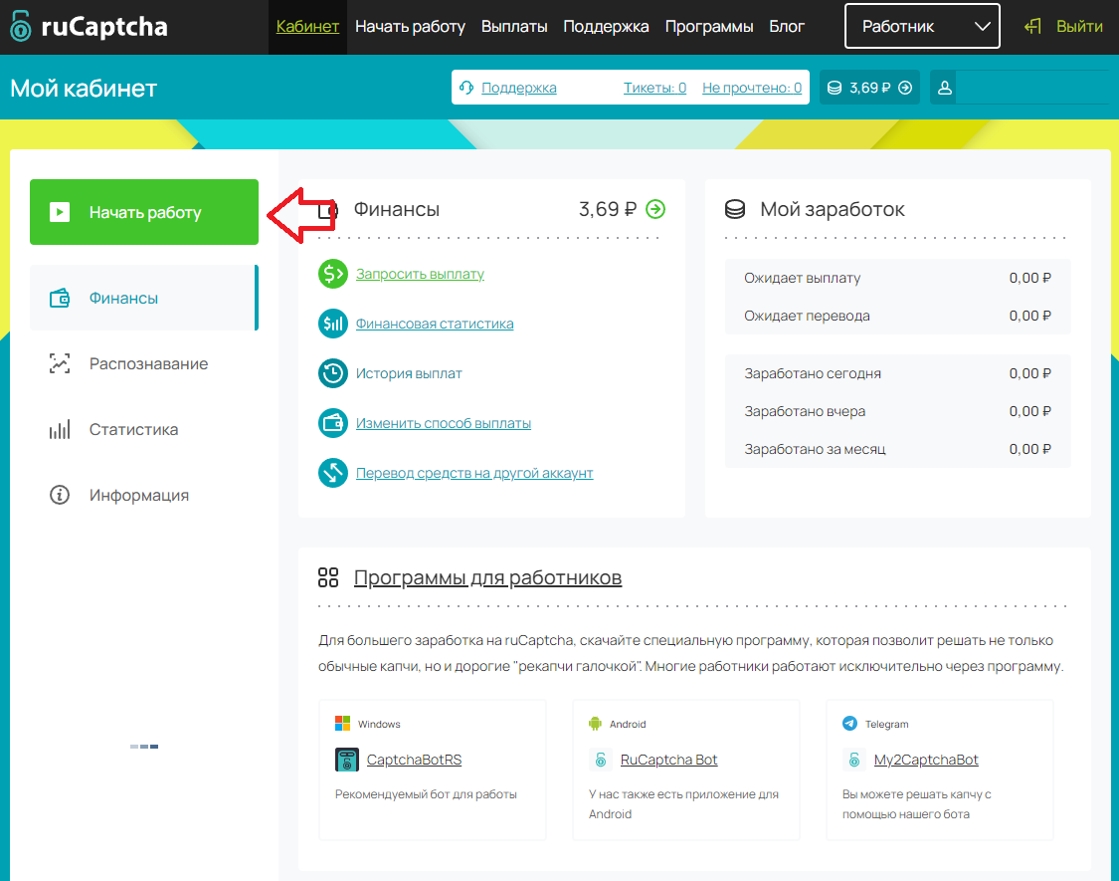Open Финансовая статистика link
The image size is (1119, 881).
(435, 323)
